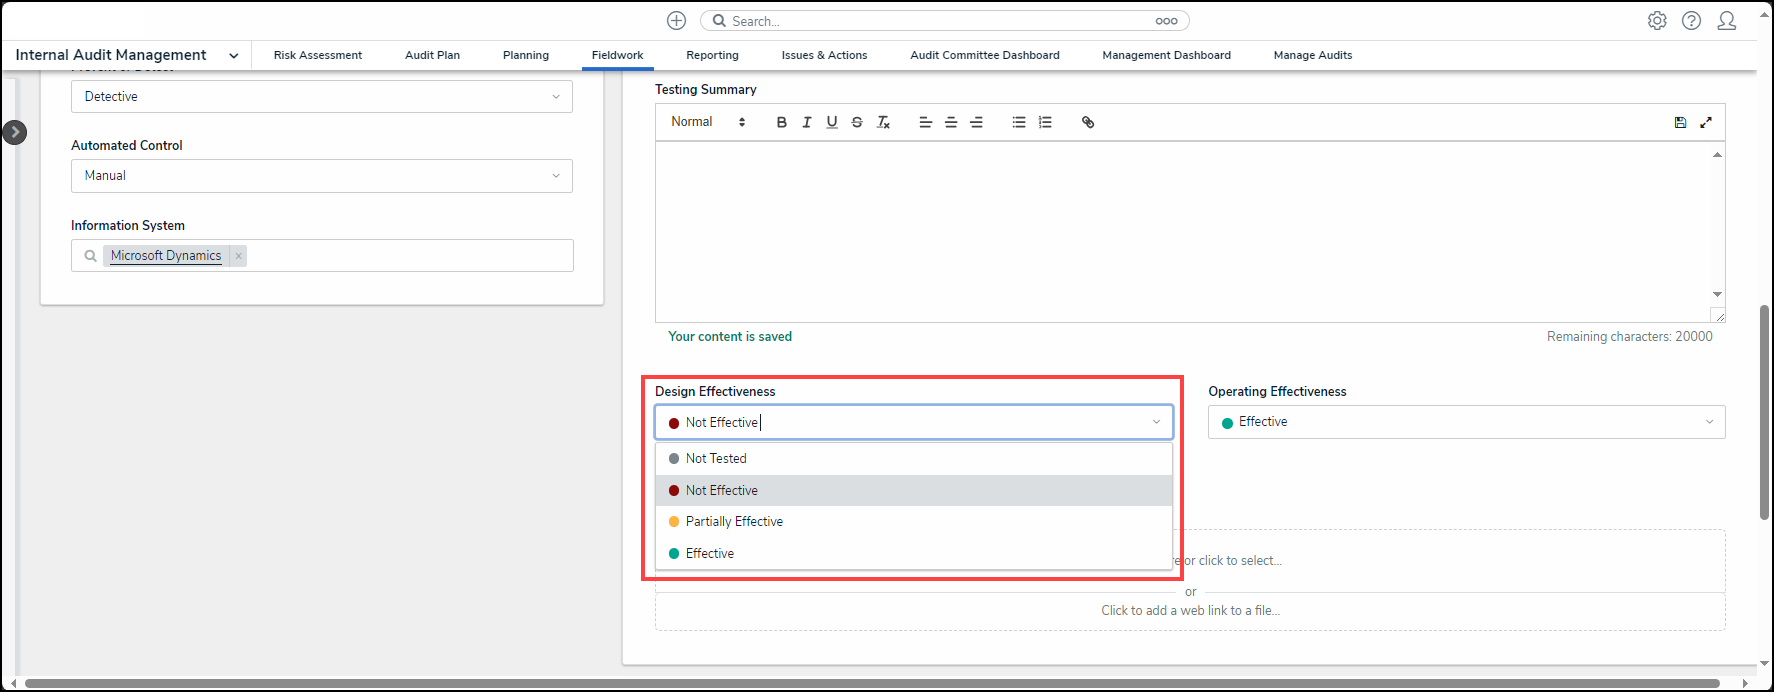Insert a hyperlink using link icon
Viewport: 1774px width, 692px height.
(x=1088, y=122)
